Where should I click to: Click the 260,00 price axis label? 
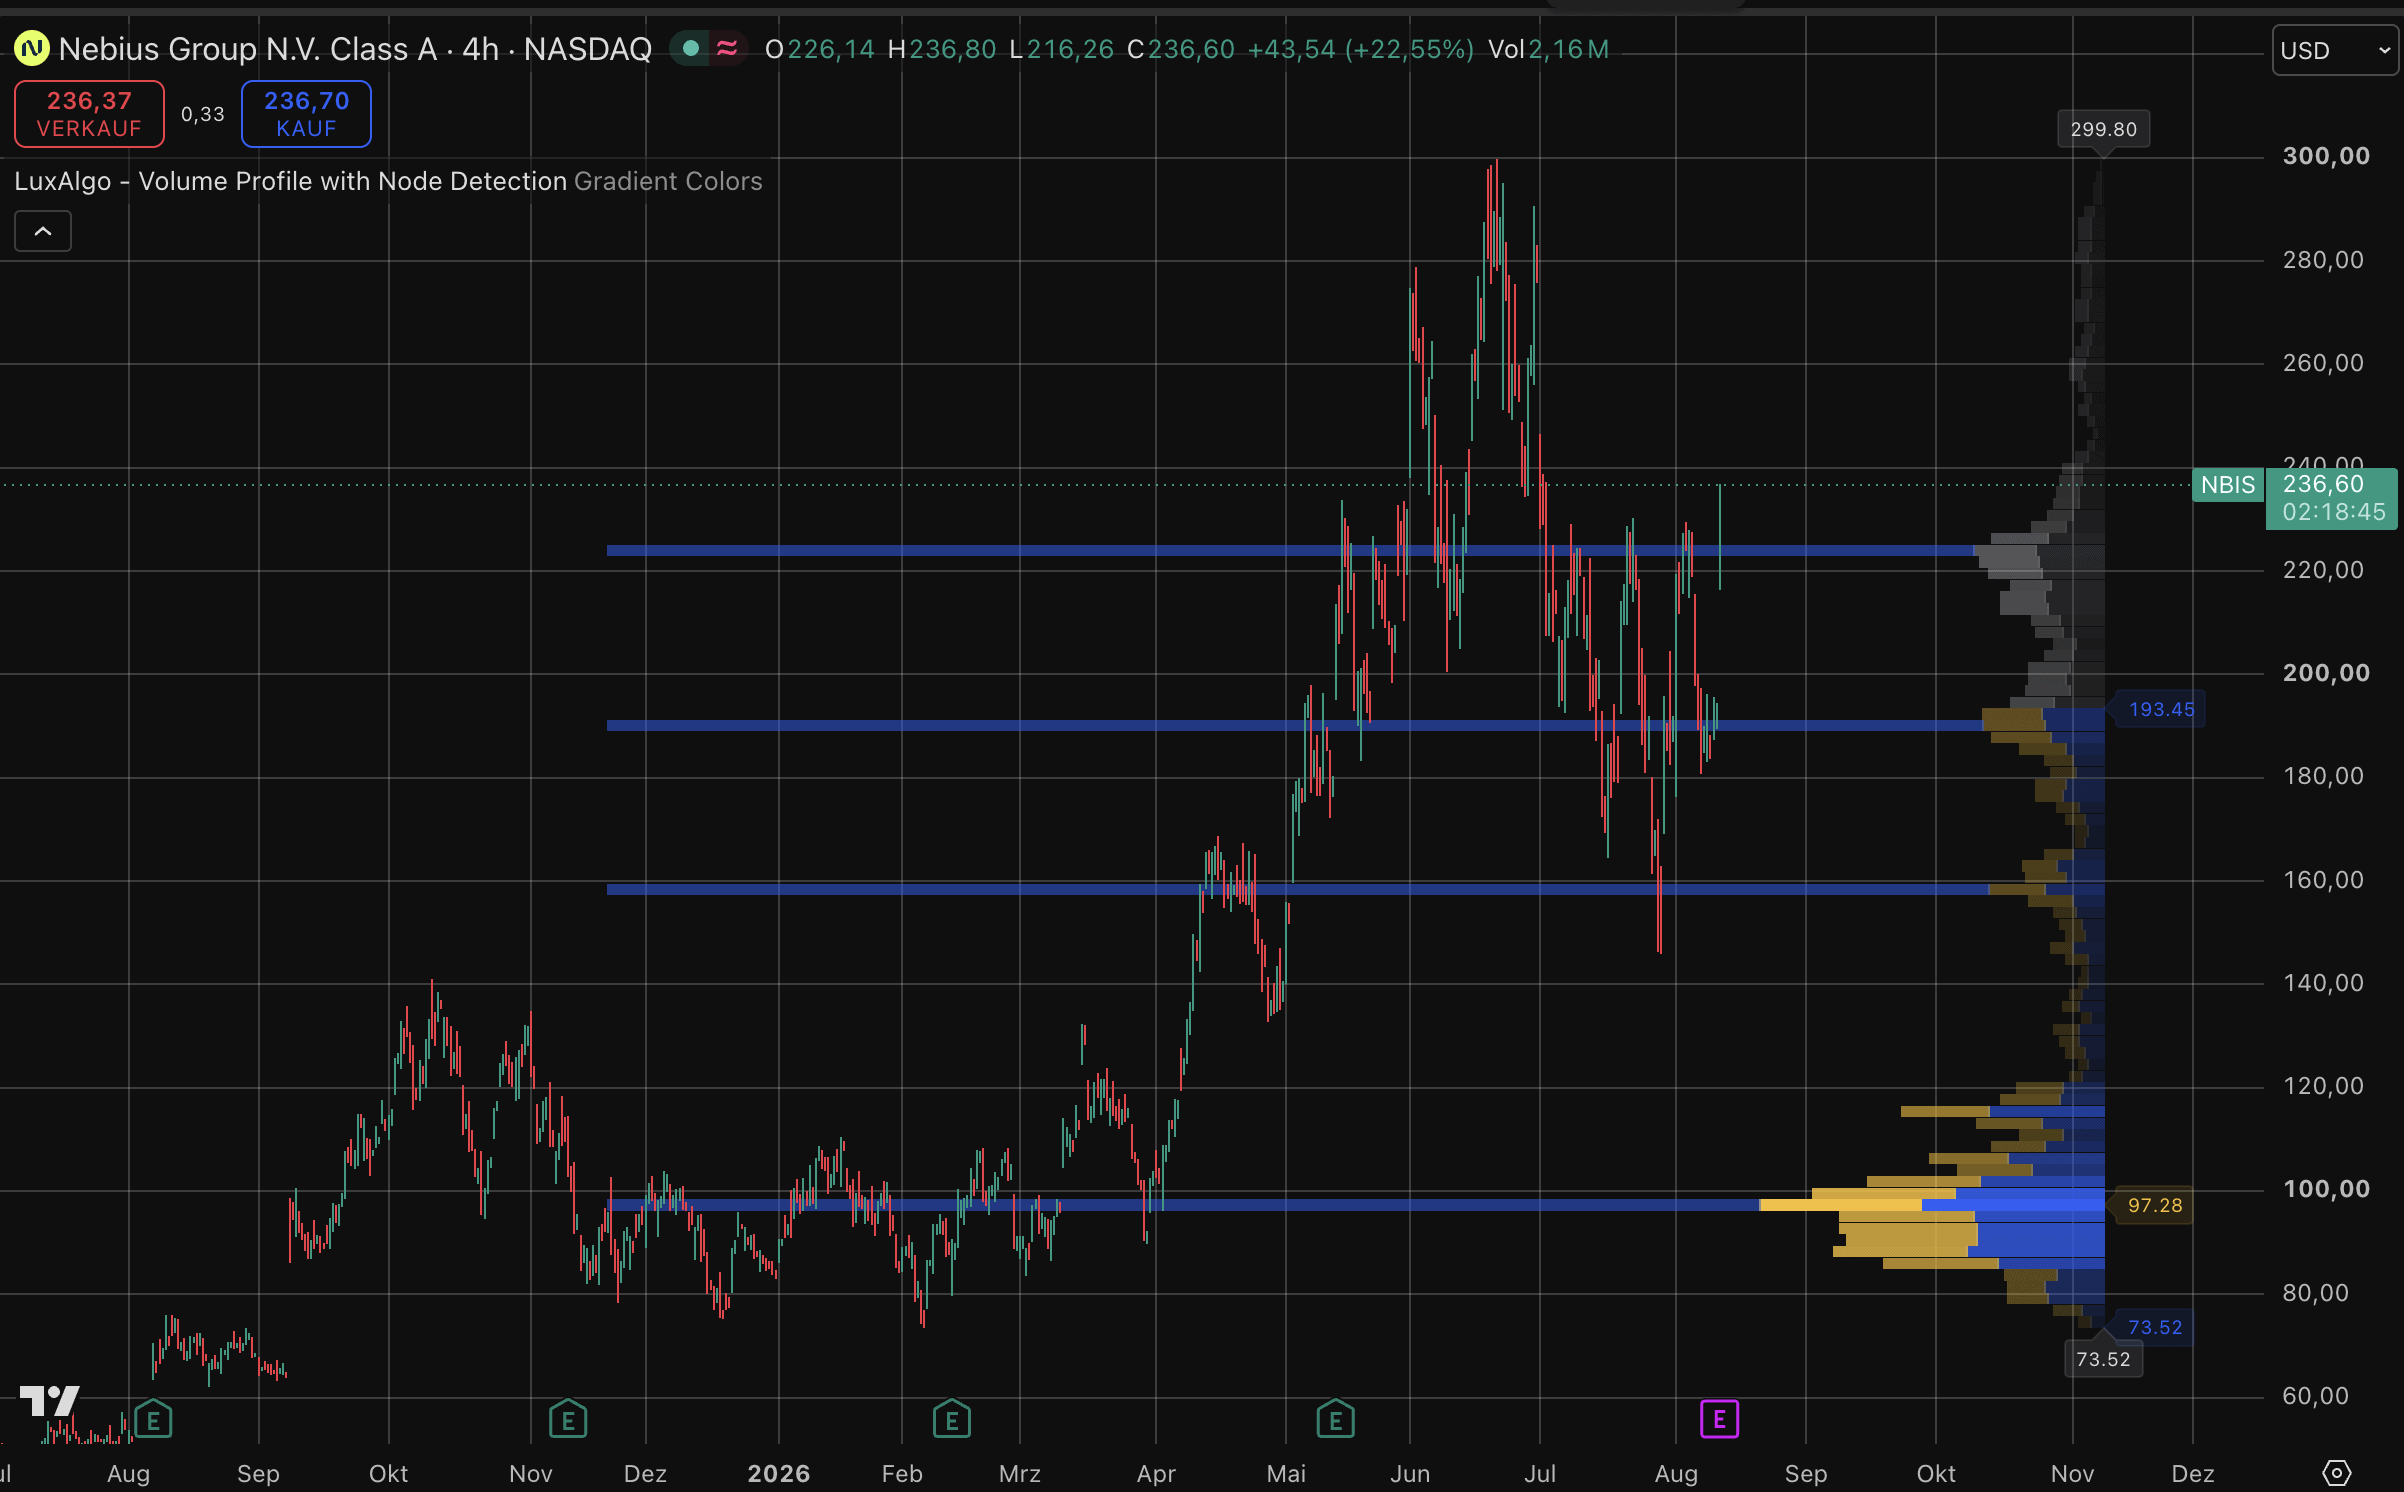[x=2324, y=363]
